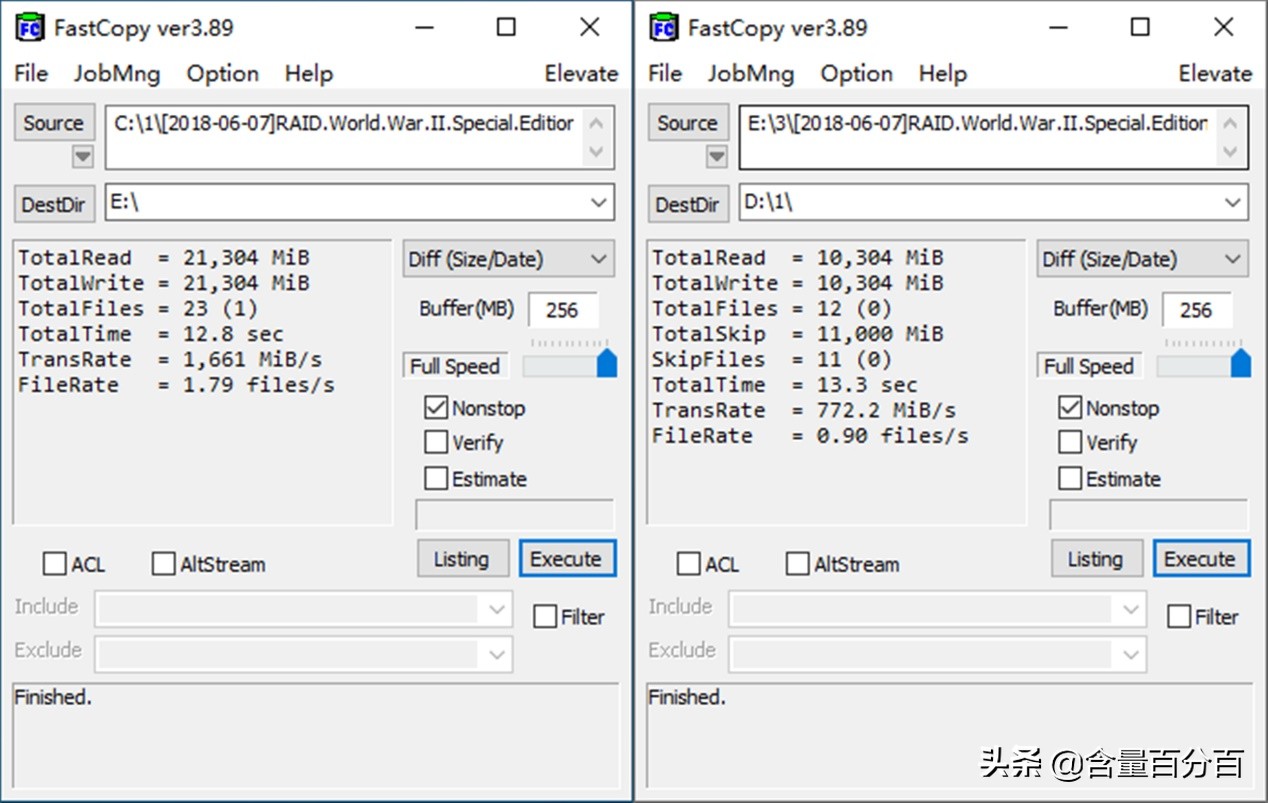Expand Exclude dropdown in right window
The width and height of the screenshot is (1268, 803).
coord(1131,655)
